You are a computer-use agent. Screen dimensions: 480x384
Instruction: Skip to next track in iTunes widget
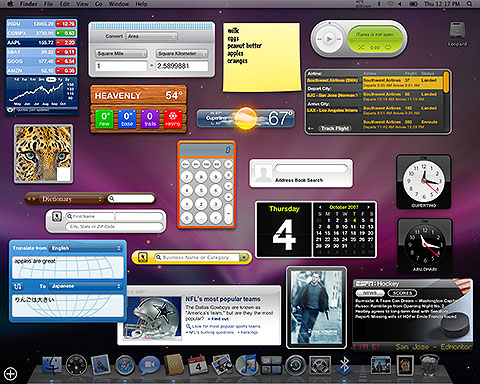[339, 39]
